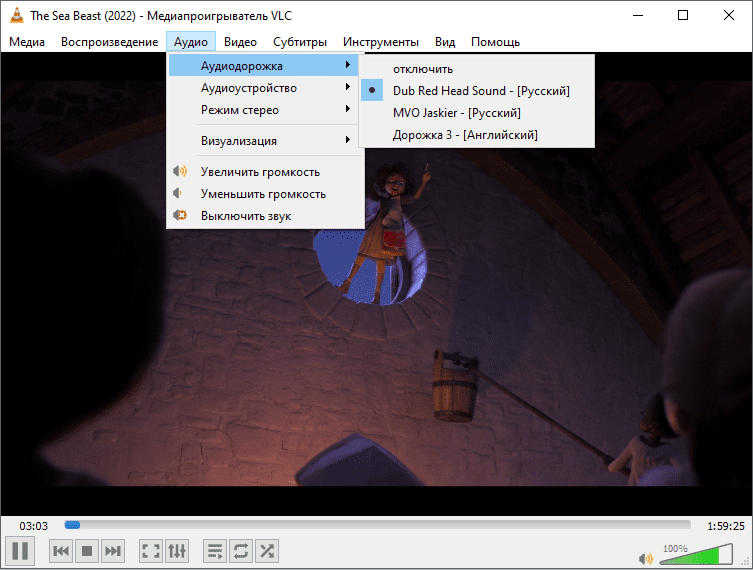Toggle loop repeat mode
753x570 pixels.
click(x=241, y=551)
